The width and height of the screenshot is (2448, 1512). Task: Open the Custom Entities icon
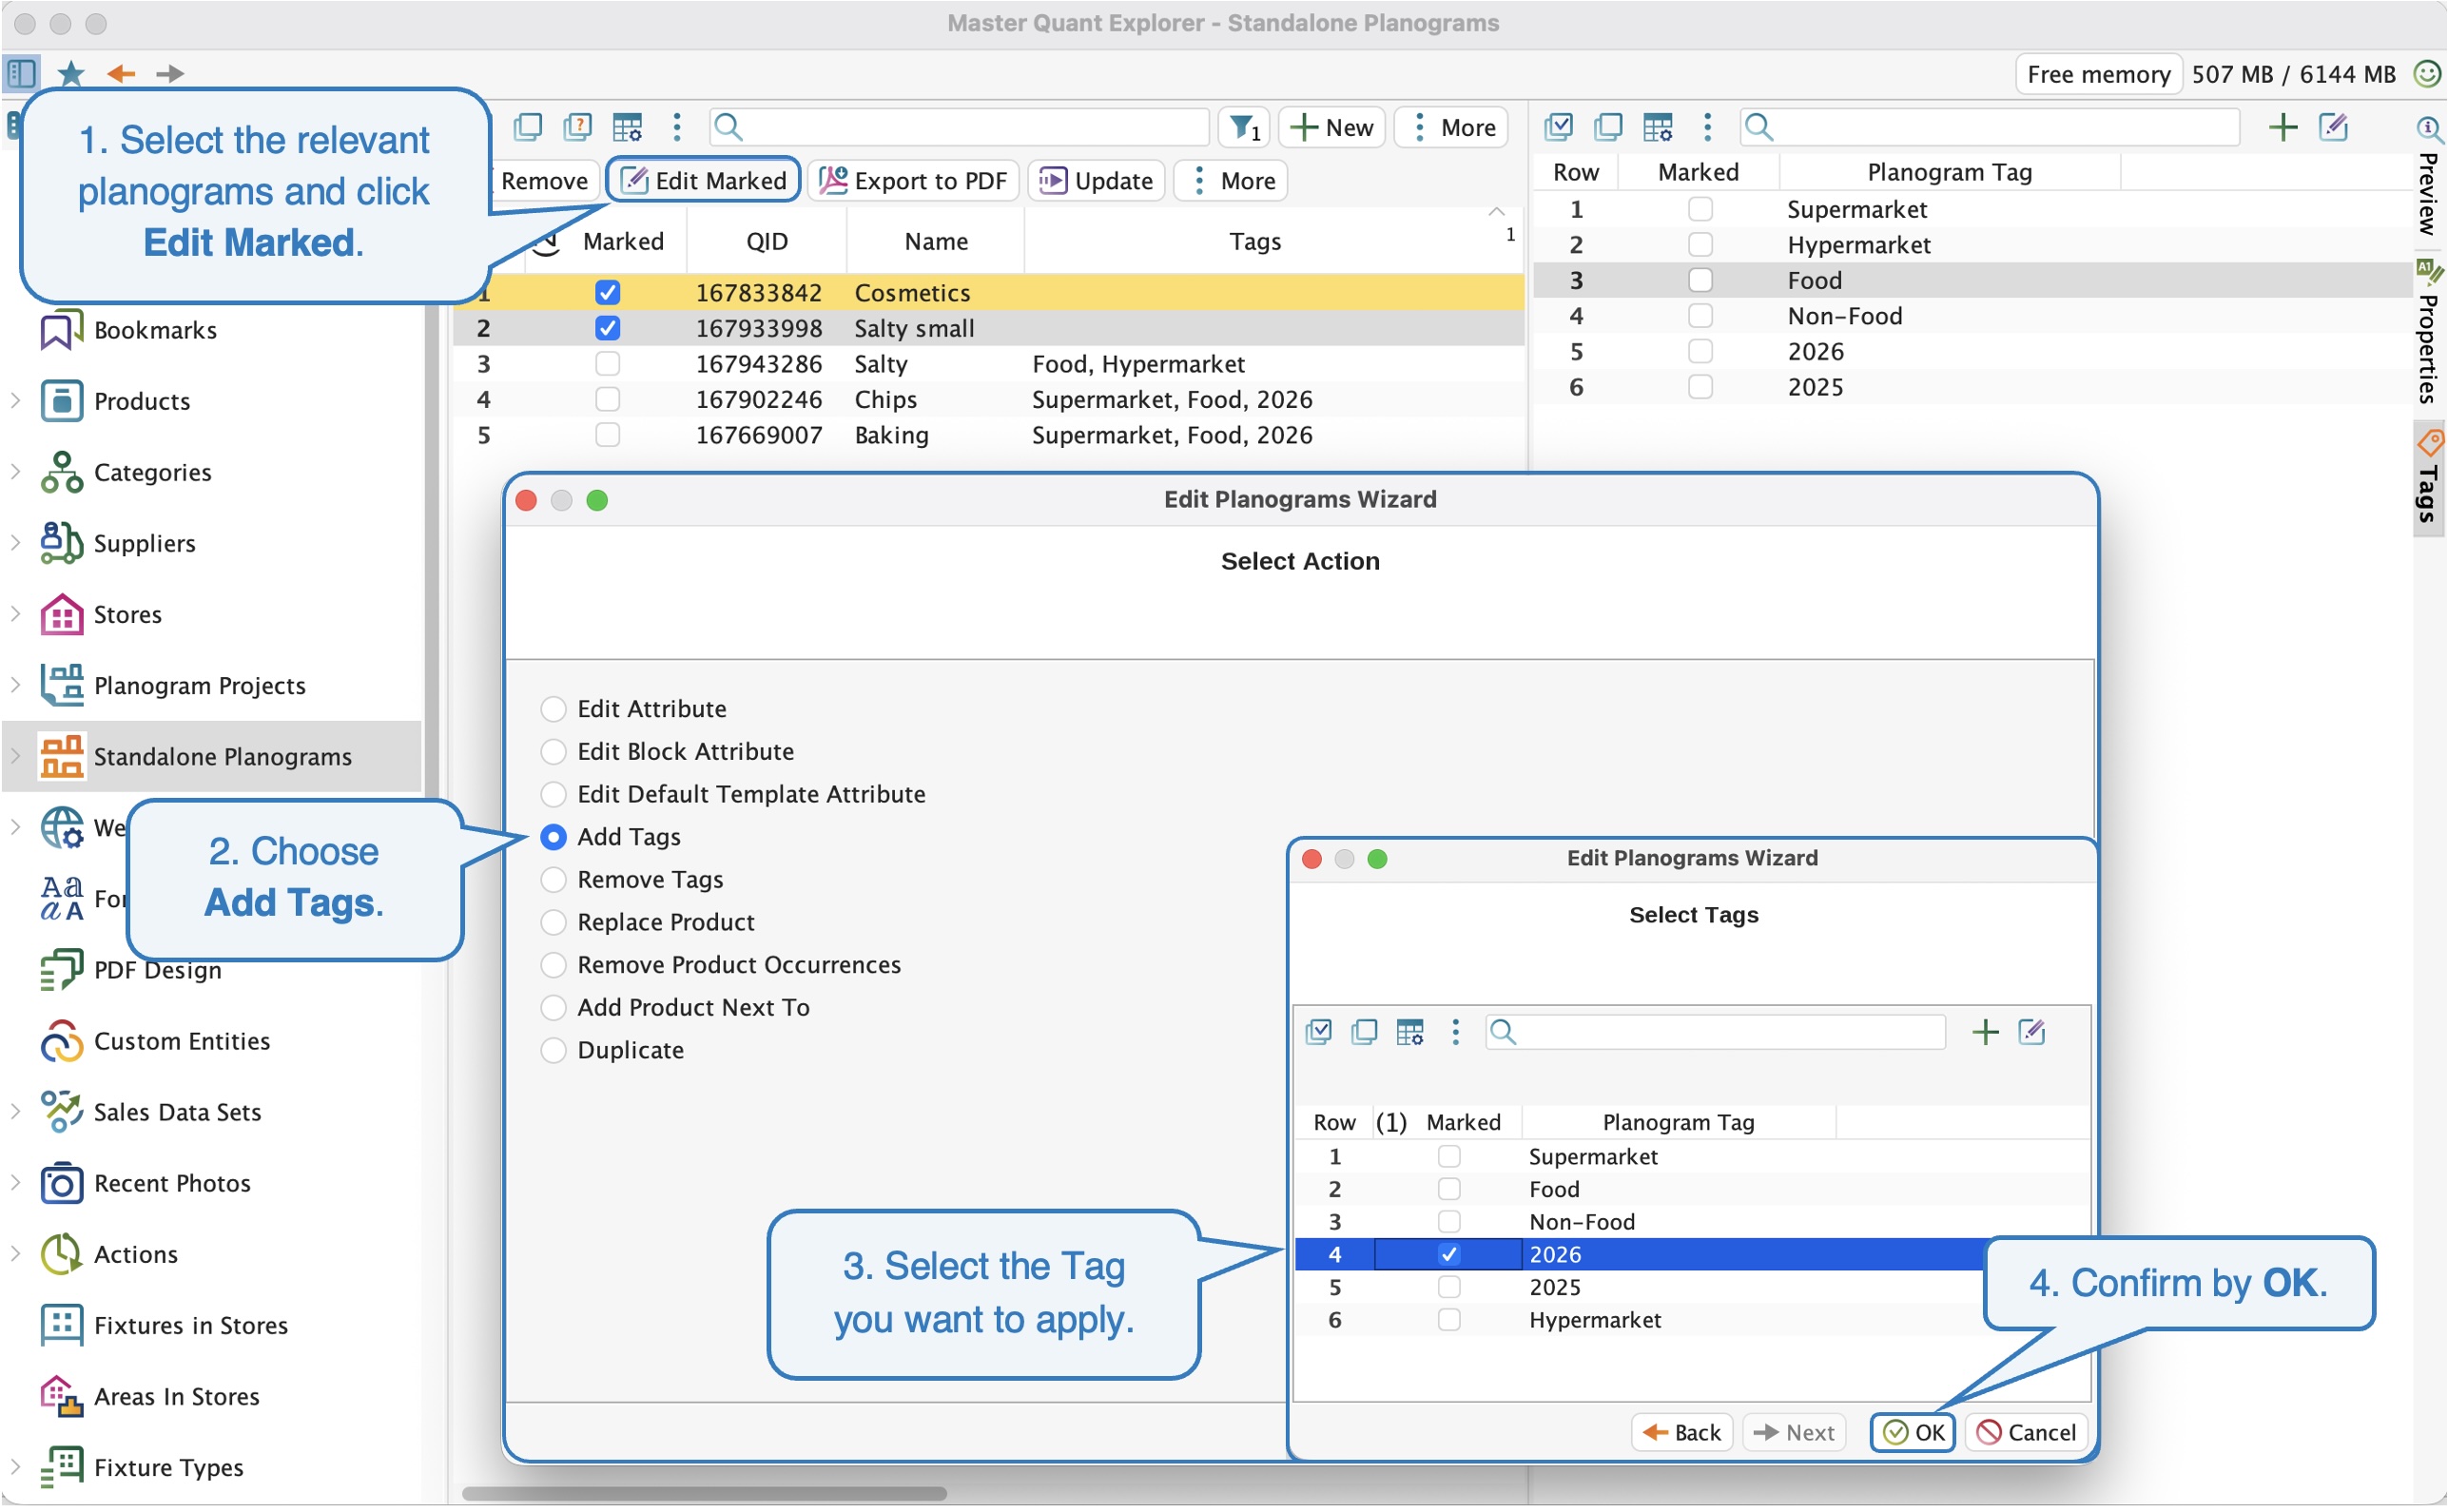click(x=61, y=1041)
